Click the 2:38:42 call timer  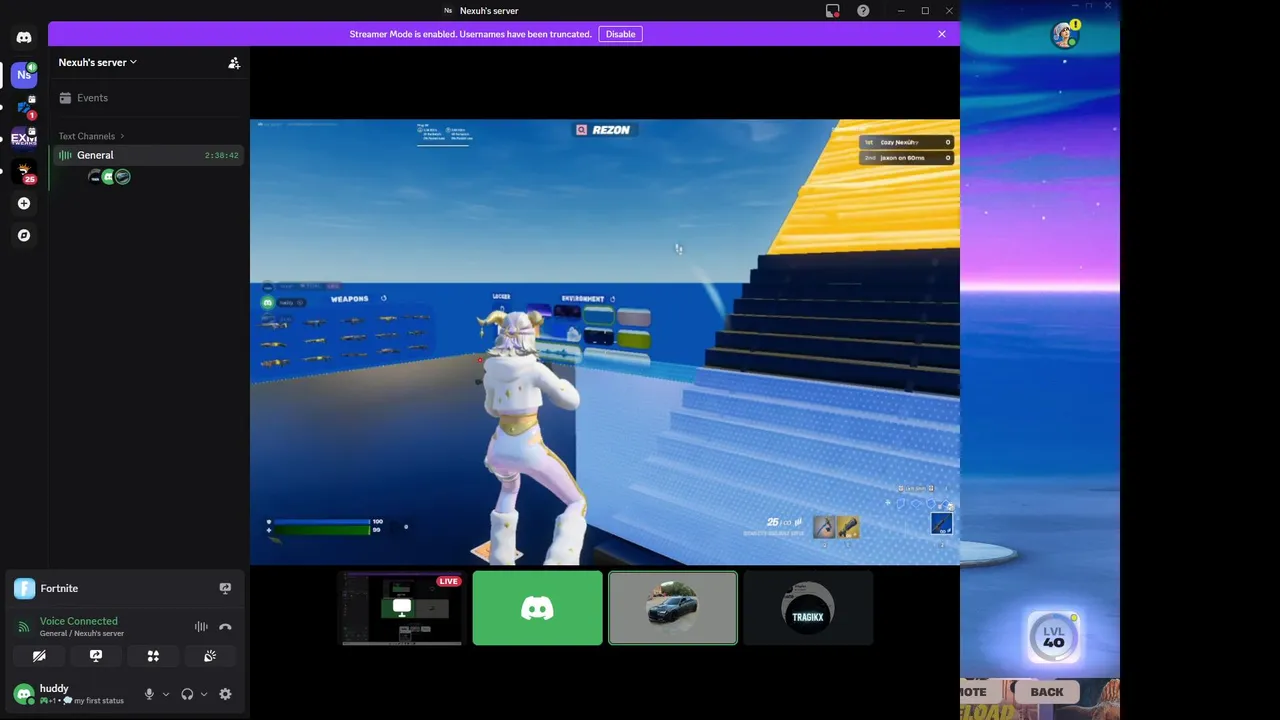(221, 155)
